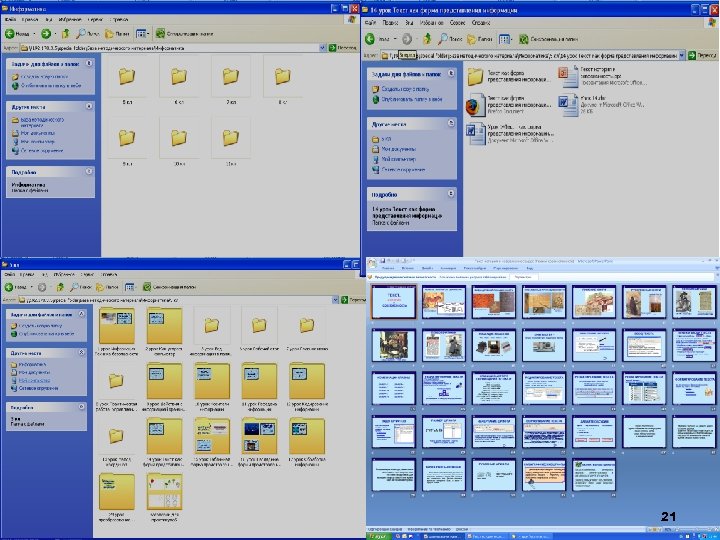This screenshot has height=540, width=720.
Task: Open Вид views dropdown in Информатика window toolbar
Action: pos(142,34)
